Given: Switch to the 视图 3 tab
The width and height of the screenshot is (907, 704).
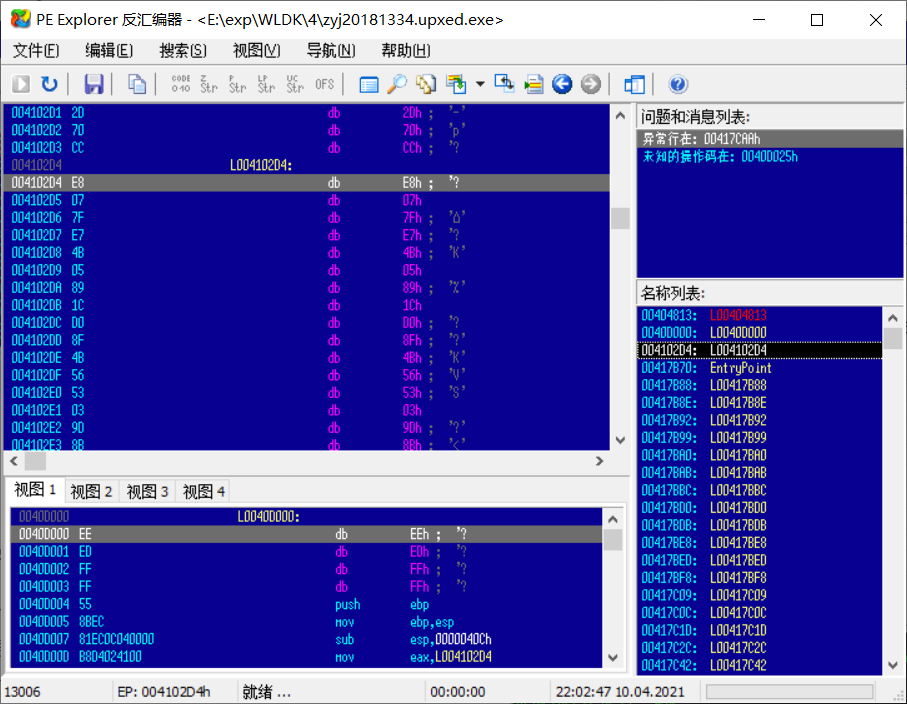Looking at the screenshot, I should (148, 492).
